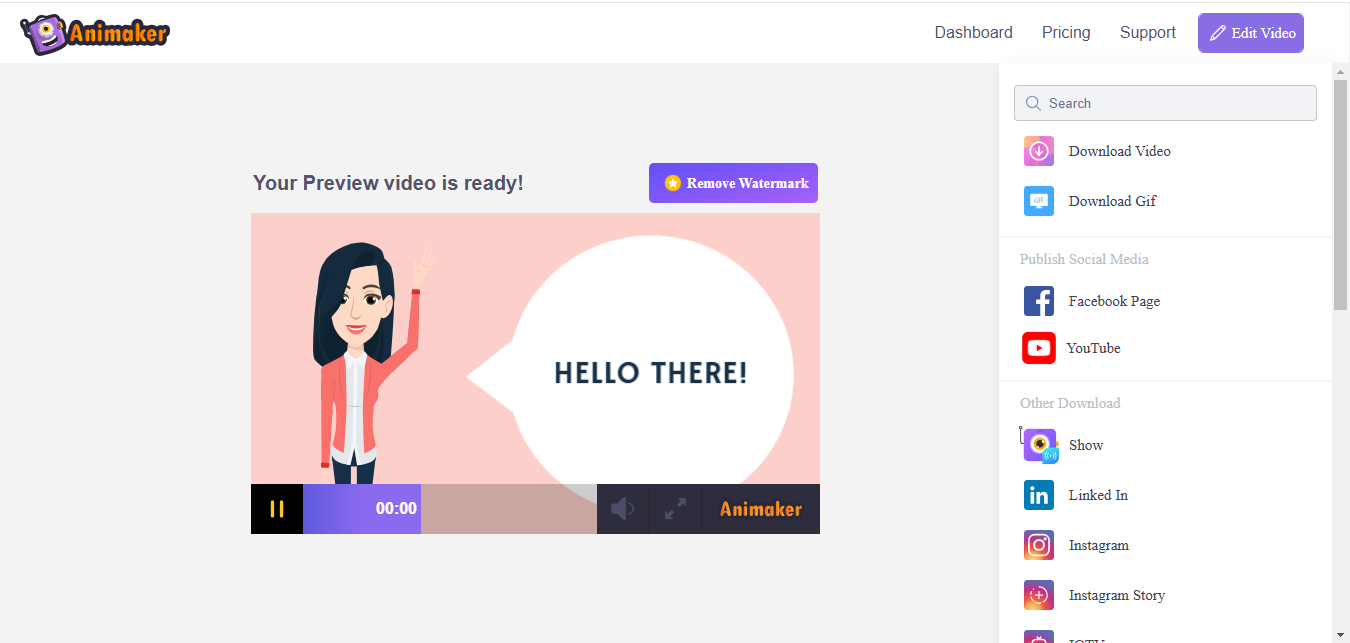Screen dimensions: 1350x643
Task: Mute the video with speaker icon
Action: [622, 509]
